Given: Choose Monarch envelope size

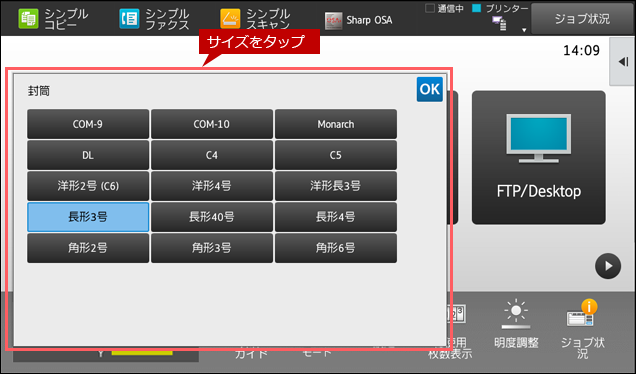Looking at the screenshot, I should point(336,124).
